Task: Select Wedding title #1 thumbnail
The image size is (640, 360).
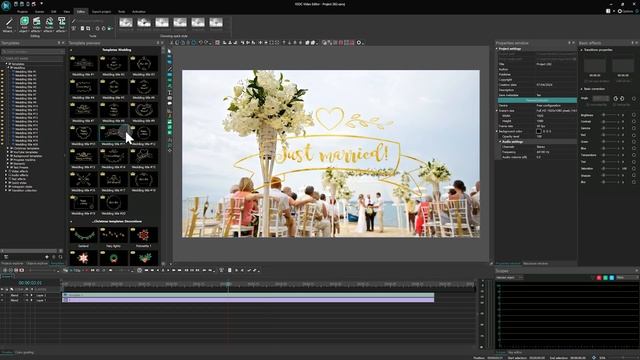Action: point(83,64)
